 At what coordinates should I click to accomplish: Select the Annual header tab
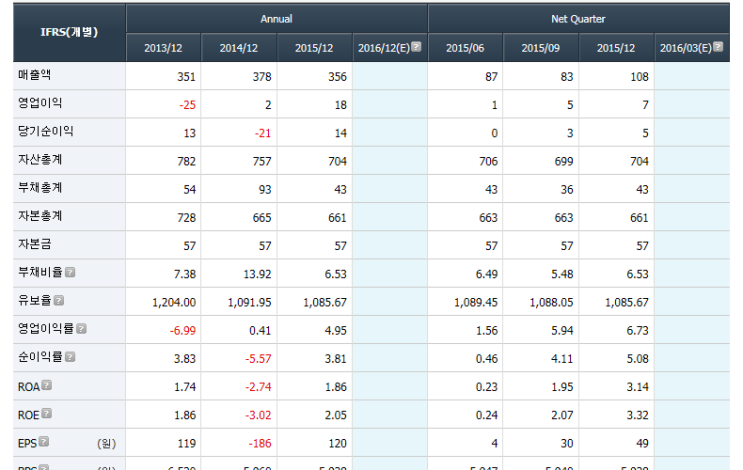(276, 19)
